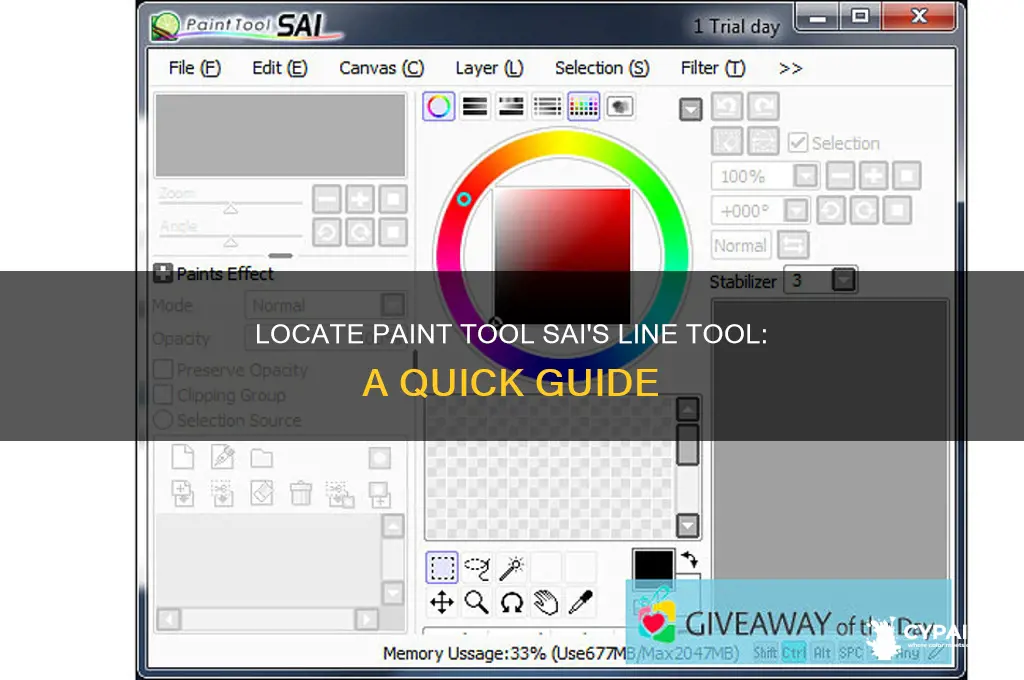
Task: Open the 100% zoom dropdown
Action: tap(805, 176)
